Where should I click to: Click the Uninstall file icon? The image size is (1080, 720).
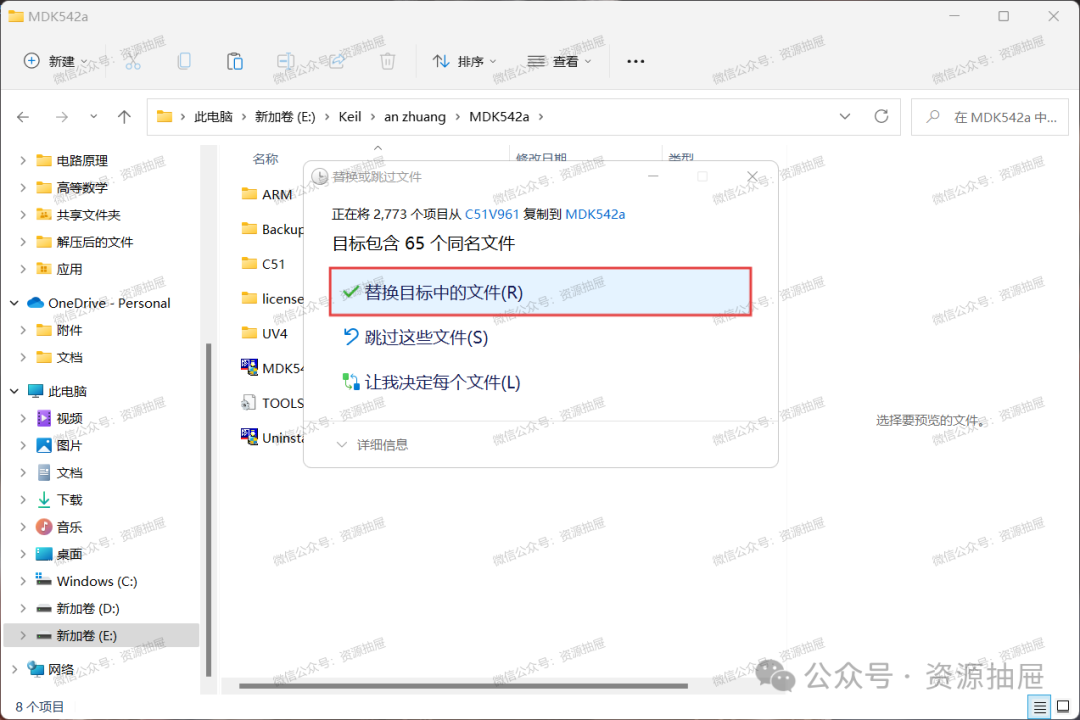249,437
